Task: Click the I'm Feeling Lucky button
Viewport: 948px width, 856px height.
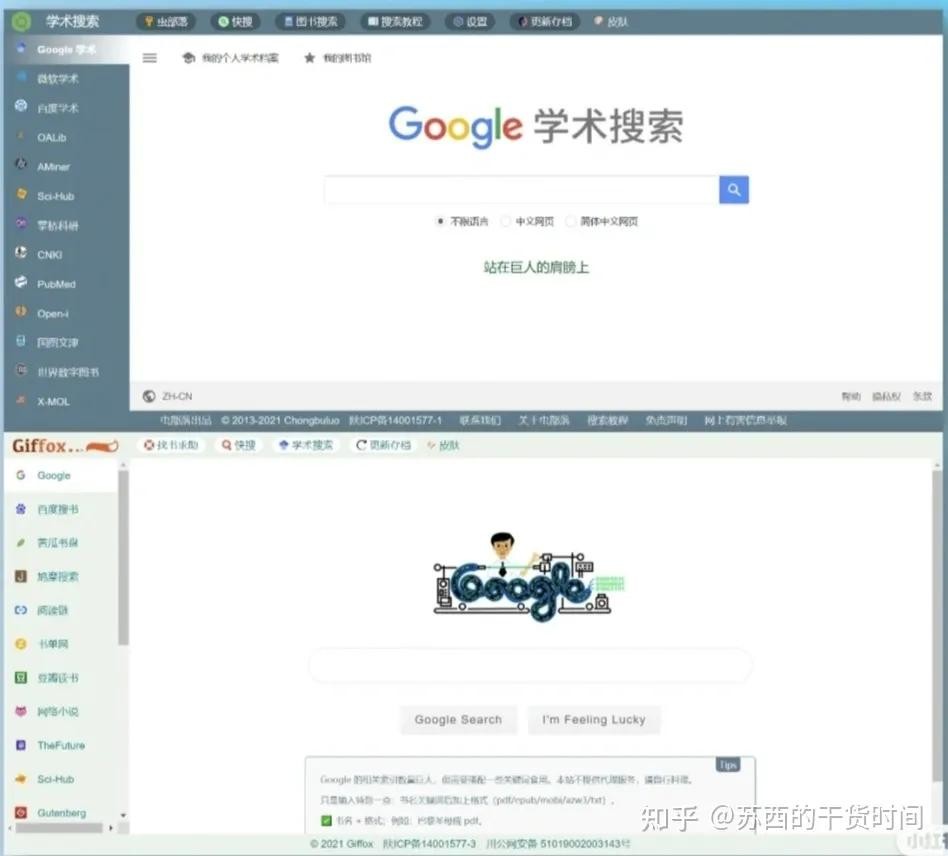Action: pos(593,719)
